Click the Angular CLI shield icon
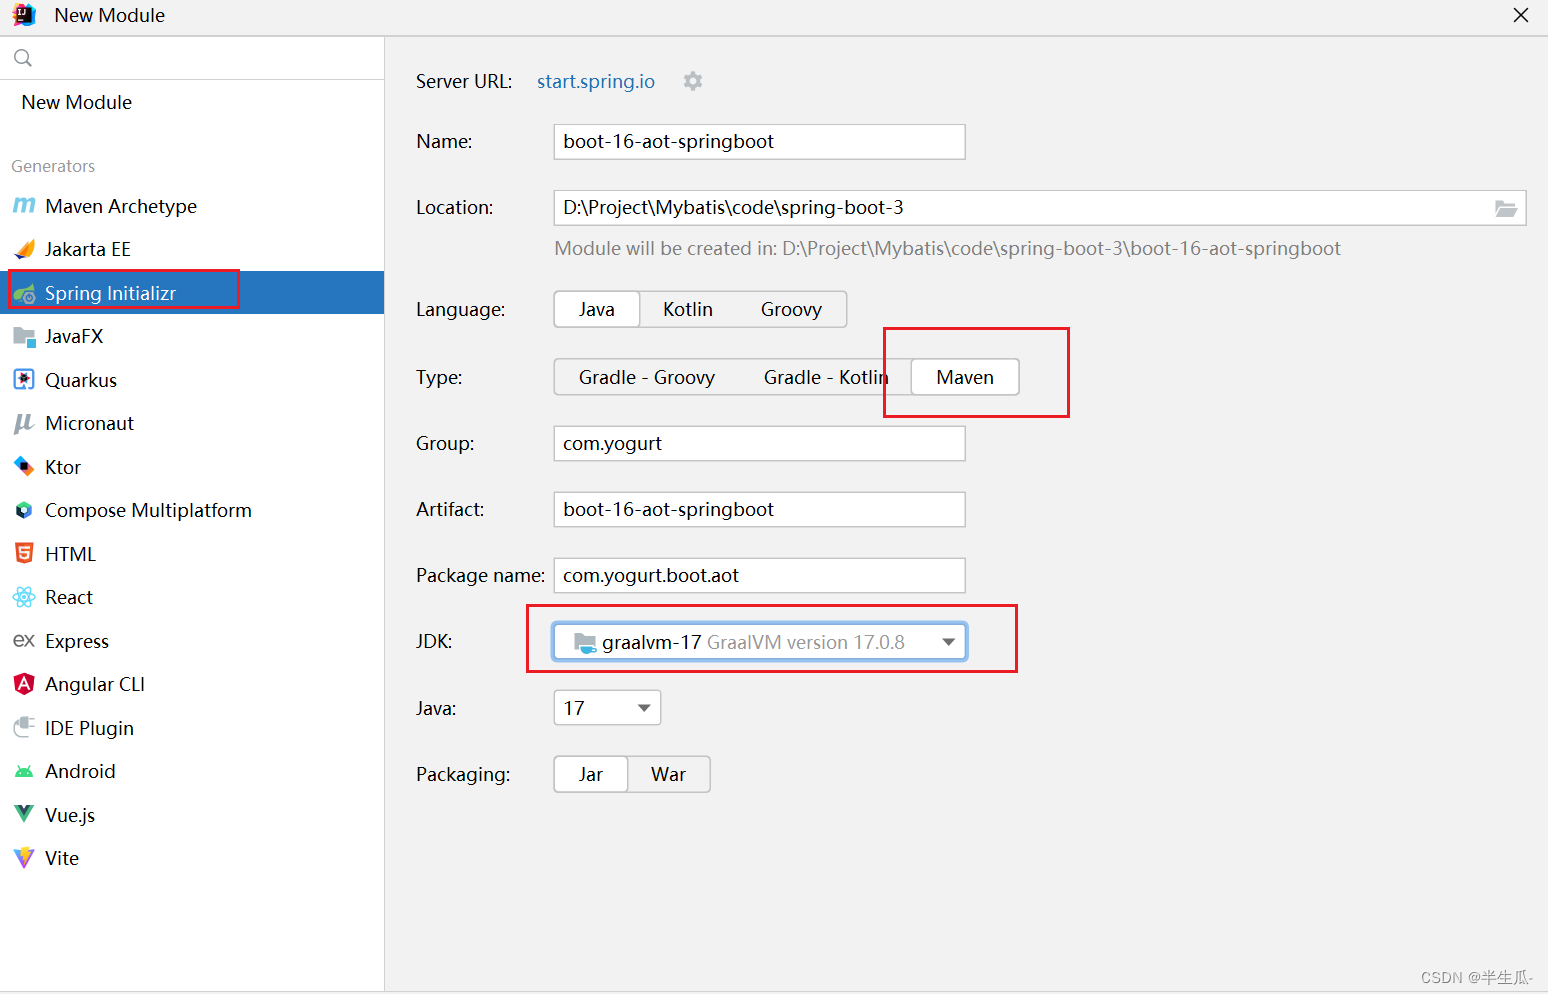This screenshot has height=994, width=1548. 24,684
